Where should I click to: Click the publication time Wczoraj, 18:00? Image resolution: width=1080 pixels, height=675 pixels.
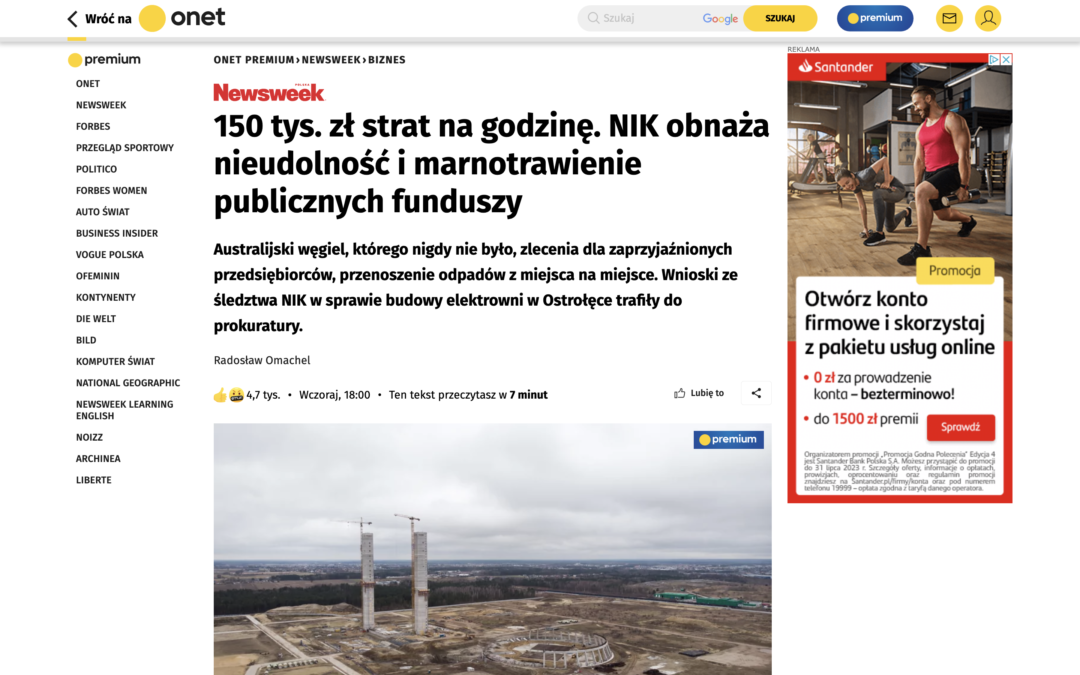335,395
